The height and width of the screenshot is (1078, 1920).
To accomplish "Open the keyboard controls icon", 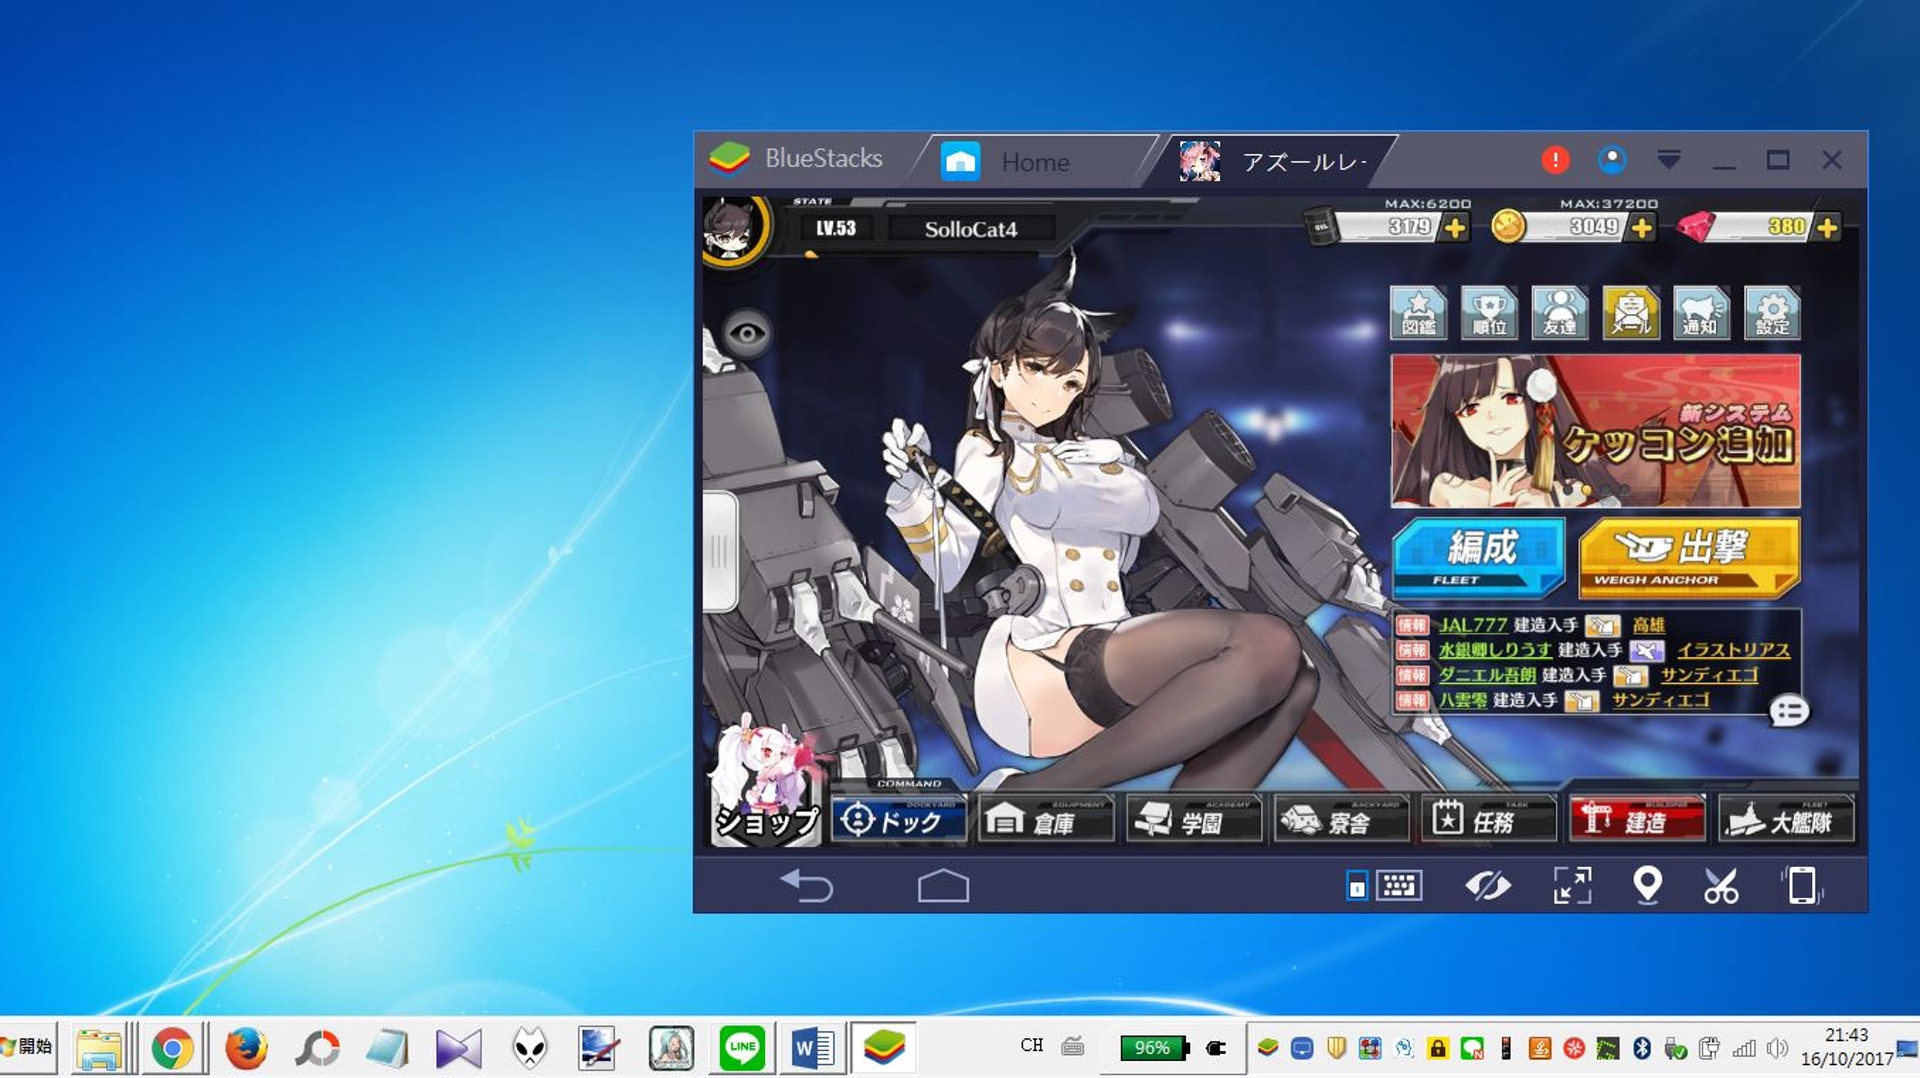I will (1398, 885).
